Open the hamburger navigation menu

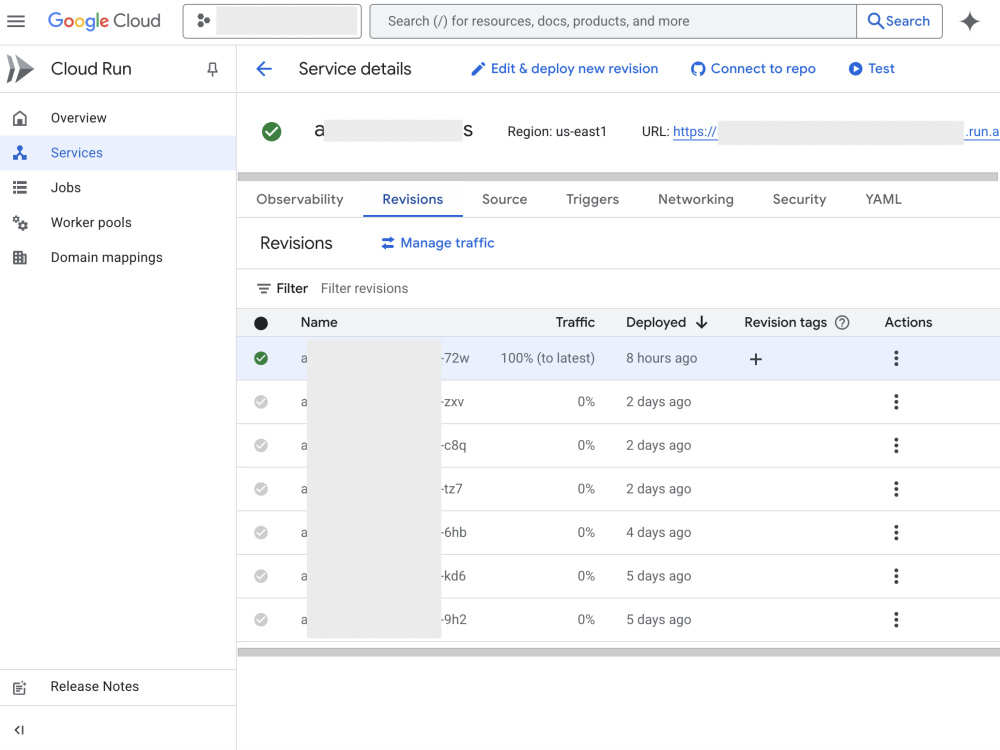pyautogui.click(x=16, y=21)
